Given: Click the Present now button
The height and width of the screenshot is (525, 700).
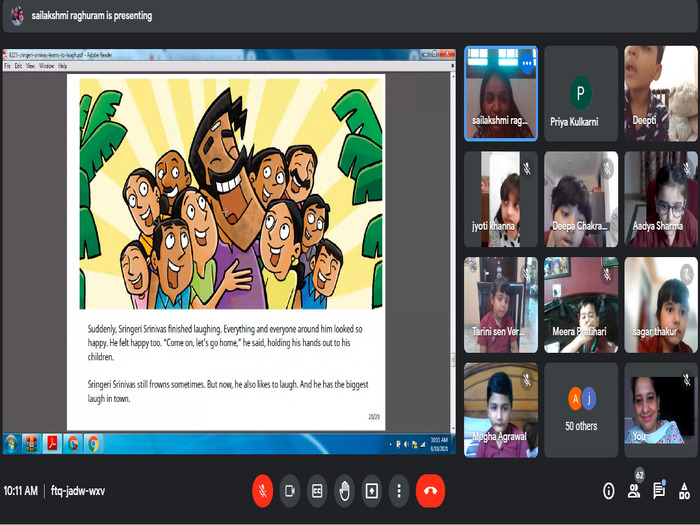Looking at the screenshot, I should tap(371, 491).
